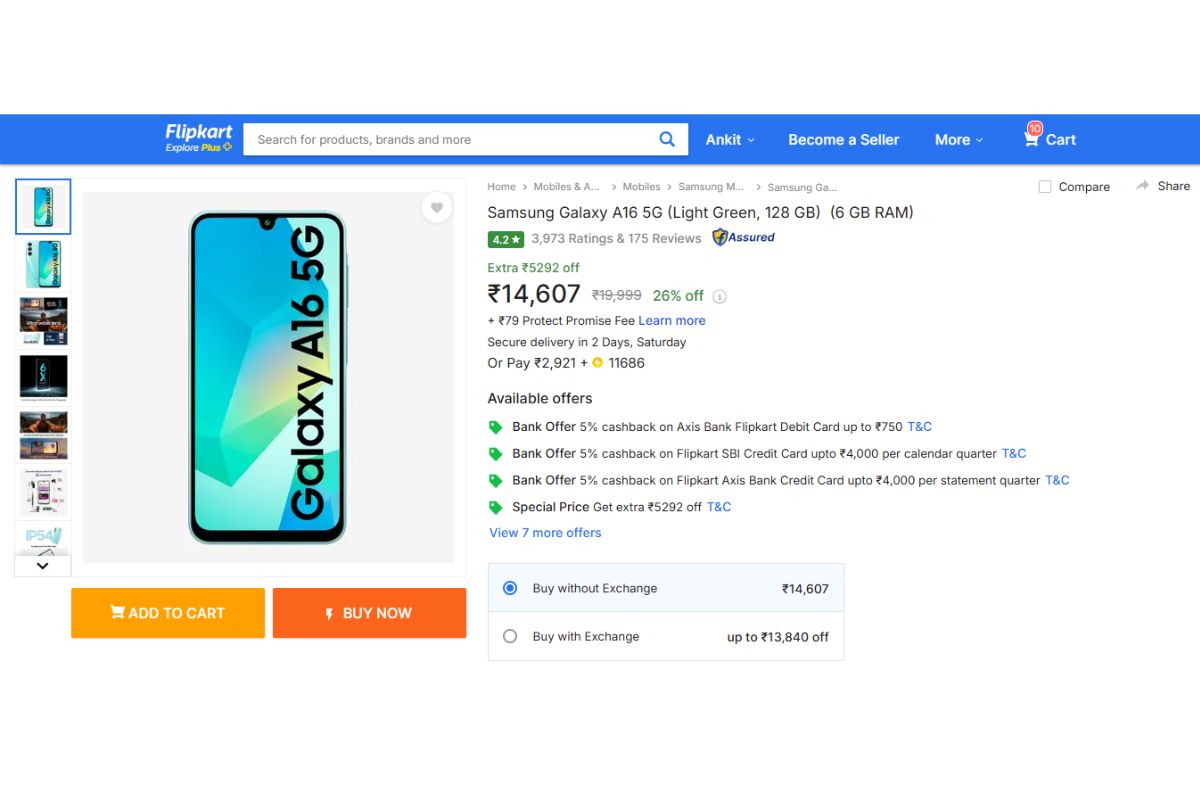This screenshot has width=1200, height=800.
Task: Open the Ankit account dropdown
Action: (x=729, y=139)
